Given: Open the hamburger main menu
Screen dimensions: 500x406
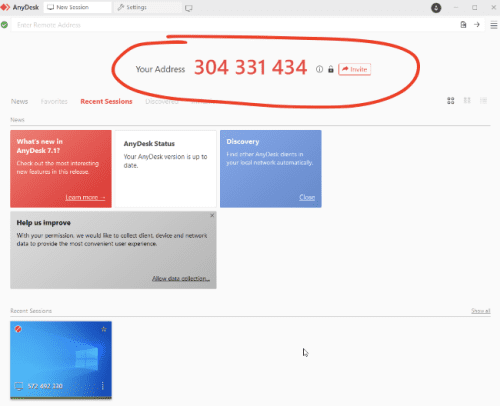Looking at the screenshot, I should pyautogui.click(x=494, y=25).
